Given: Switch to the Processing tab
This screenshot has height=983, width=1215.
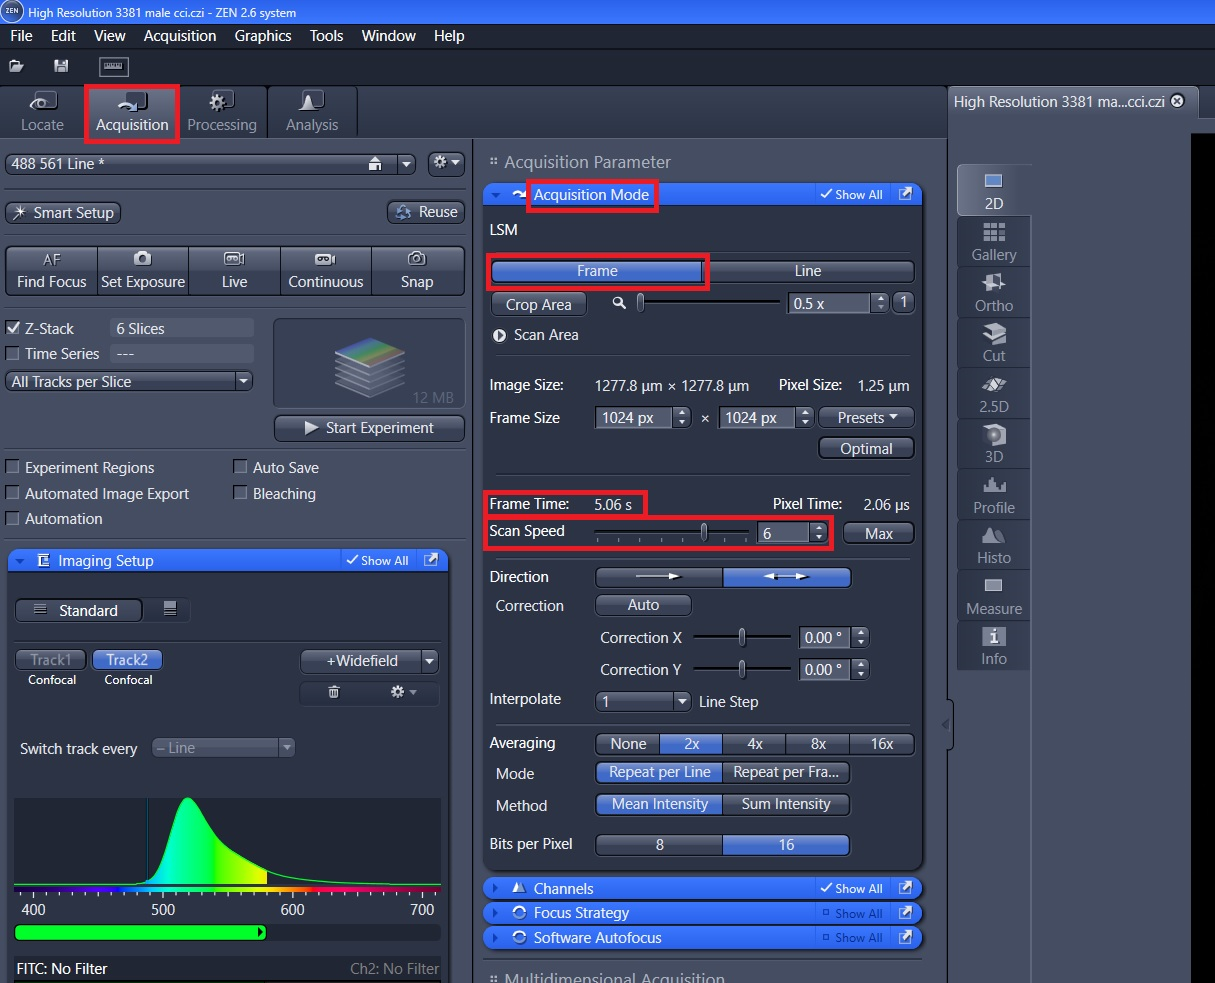Looking at the screenshot, I should (x=222, y=112).
